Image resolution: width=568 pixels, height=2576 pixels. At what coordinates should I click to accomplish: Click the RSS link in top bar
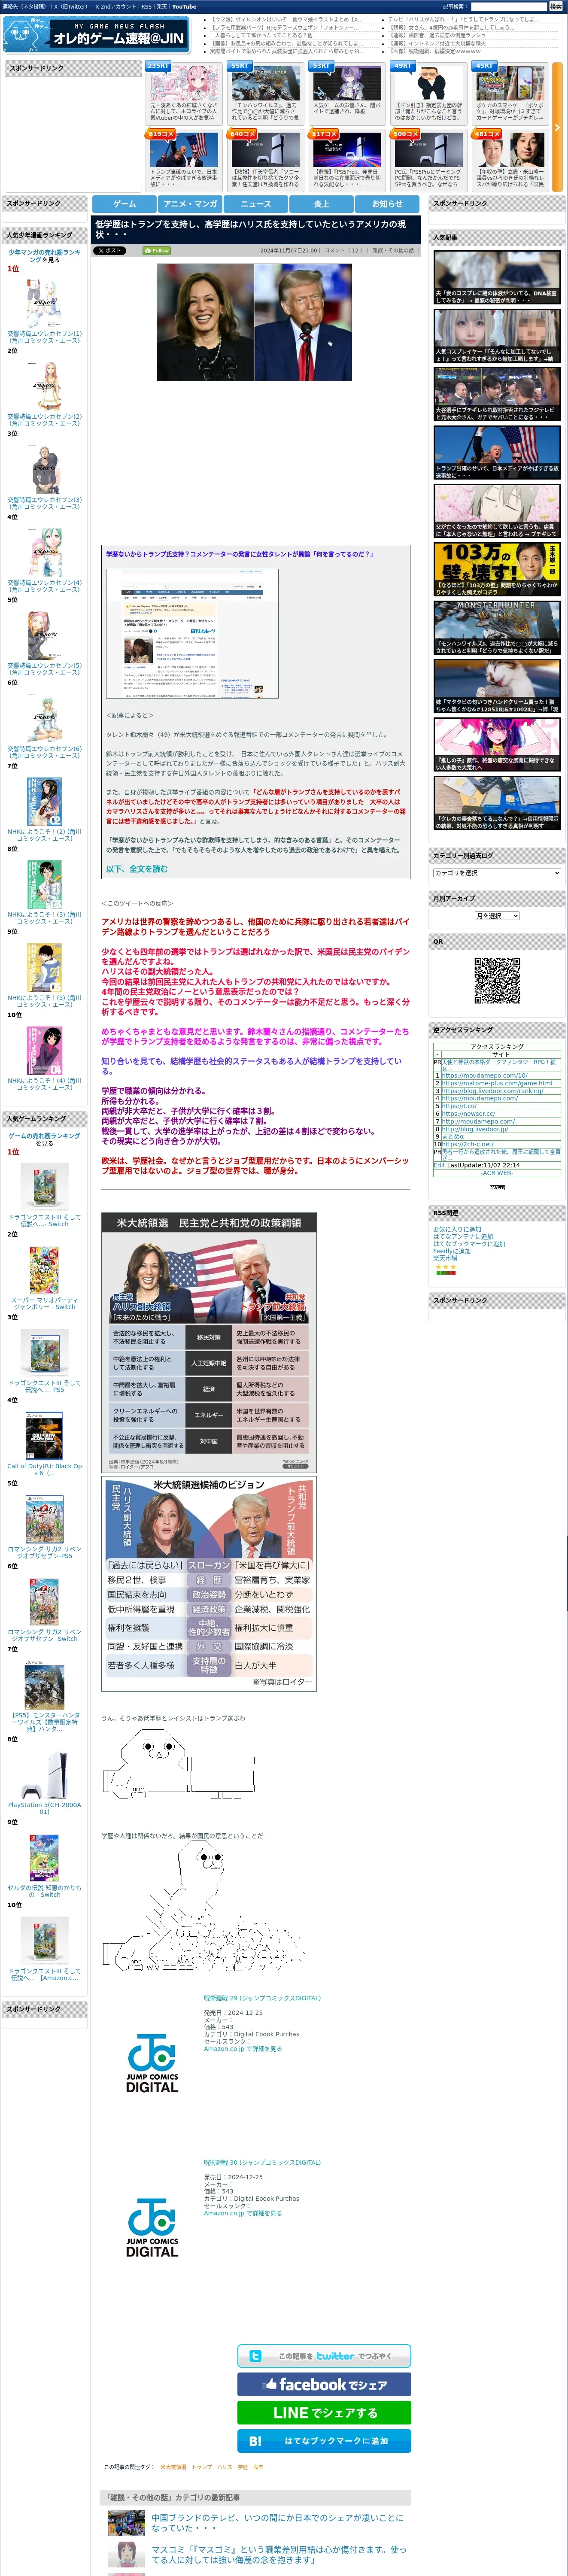tap(146, 6)
